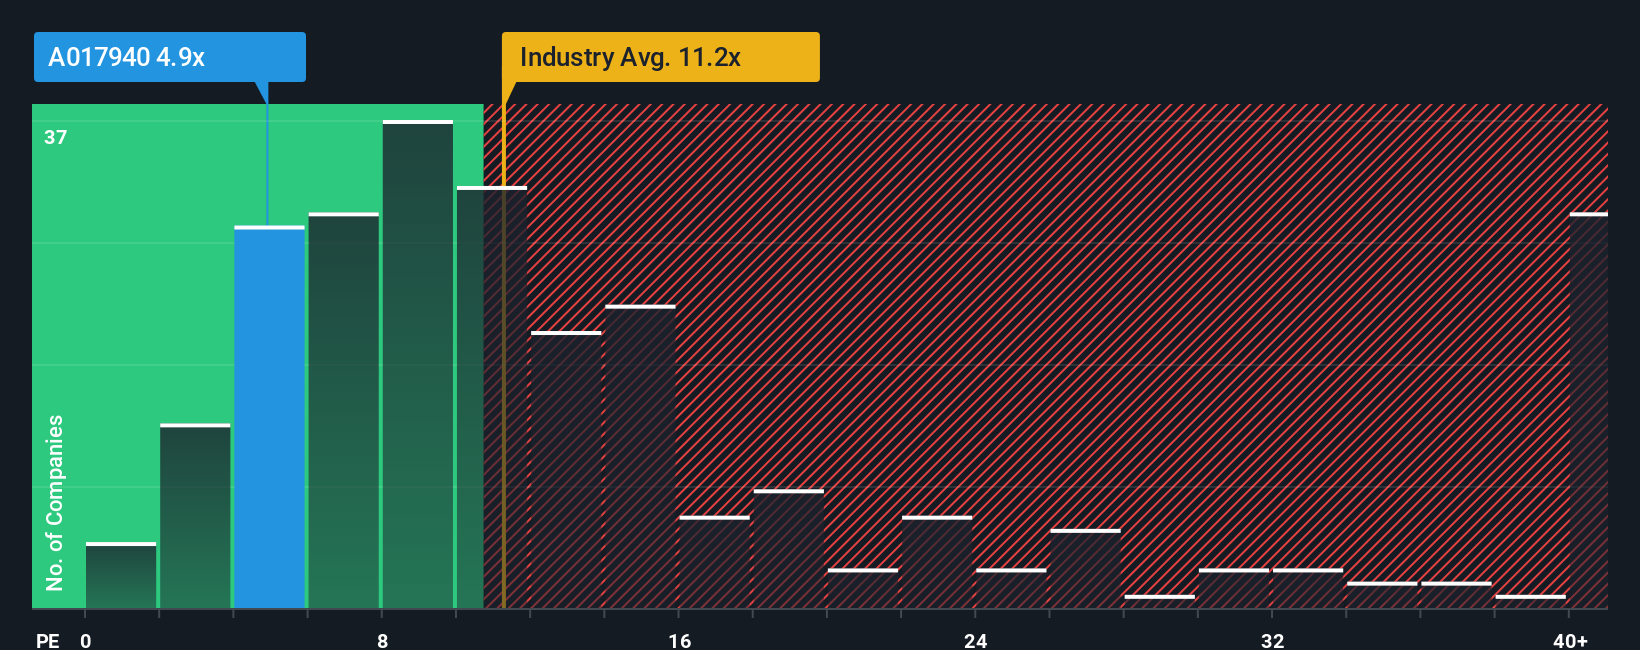
Task: Click the bar just left of PE 16
Action: (x=640, y=456)
